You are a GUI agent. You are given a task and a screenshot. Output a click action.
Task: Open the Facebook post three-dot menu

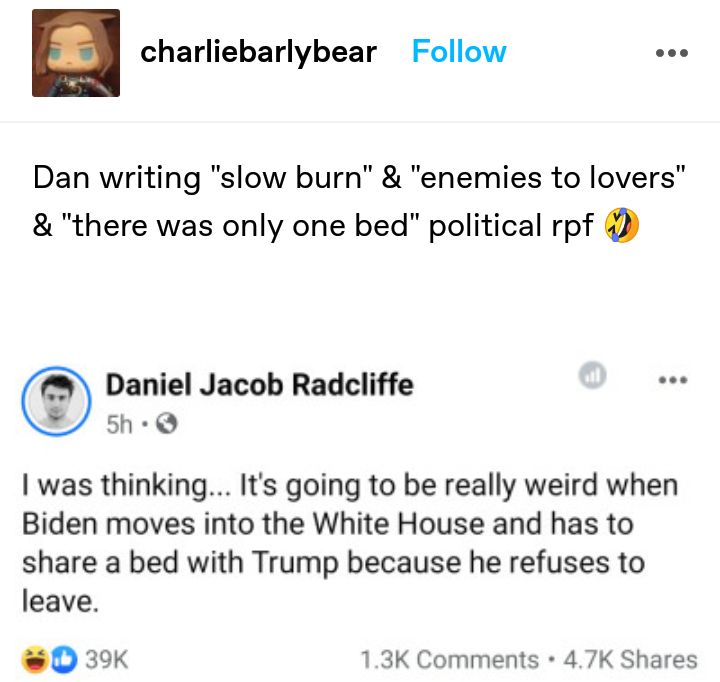coord(673,380)
